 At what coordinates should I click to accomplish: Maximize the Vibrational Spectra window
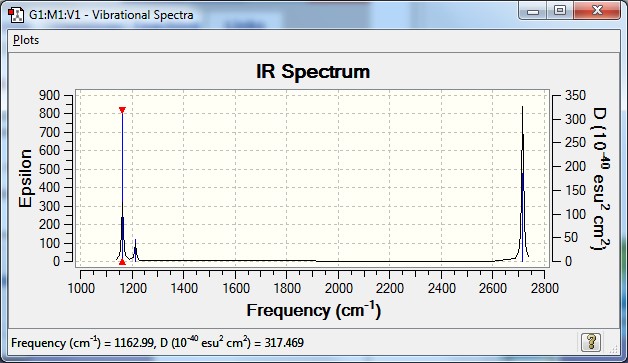pyautogui.click(x=560, y=10)
